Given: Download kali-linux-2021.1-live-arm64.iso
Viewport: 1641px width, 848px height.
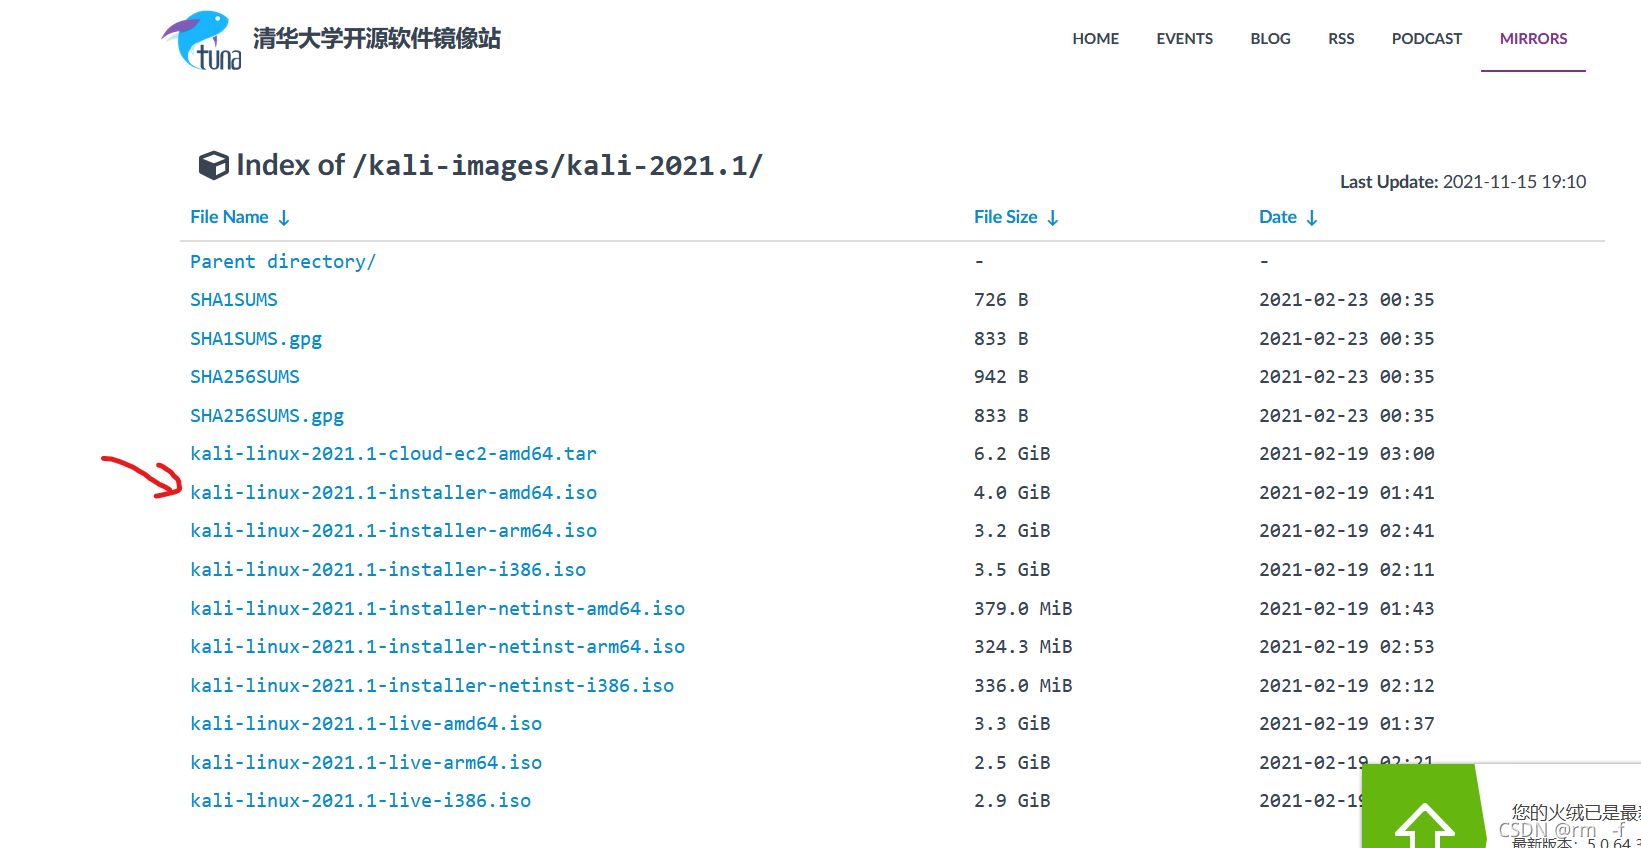Looking at the screenshot, I should [366, 763].
